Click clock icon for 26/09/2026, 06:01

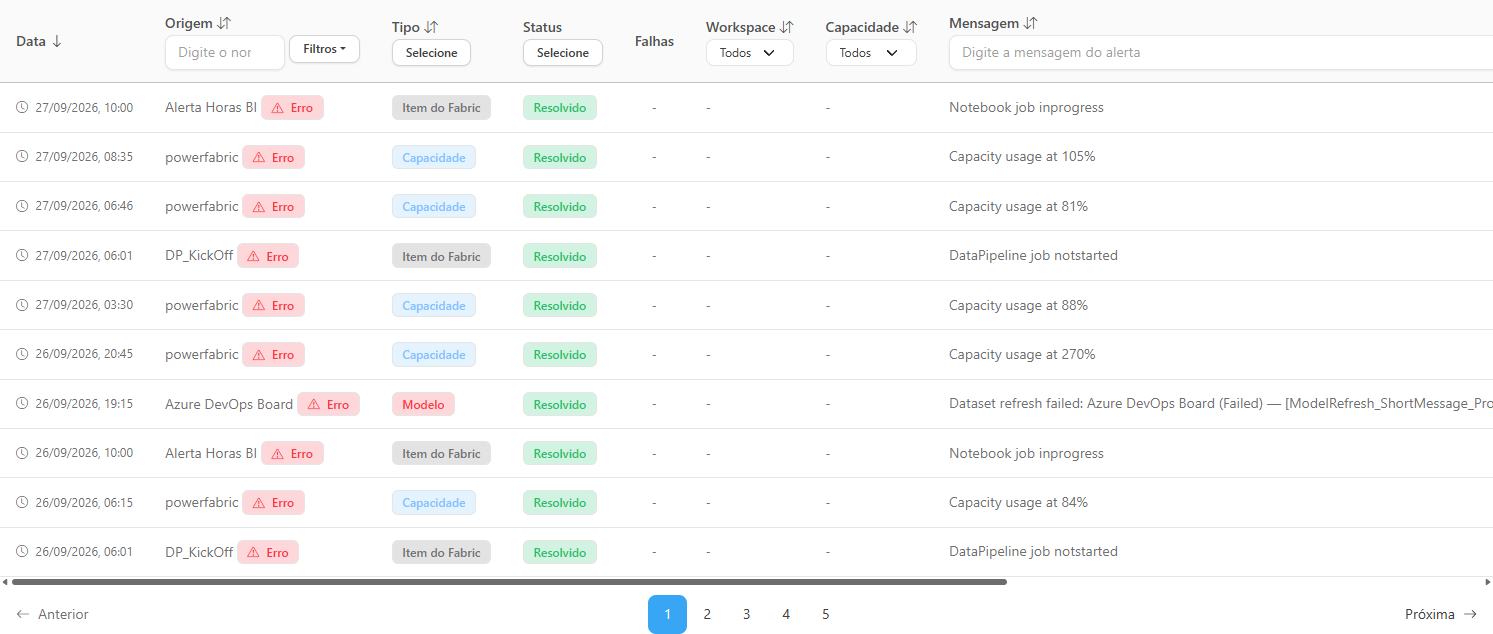point(22,552)
